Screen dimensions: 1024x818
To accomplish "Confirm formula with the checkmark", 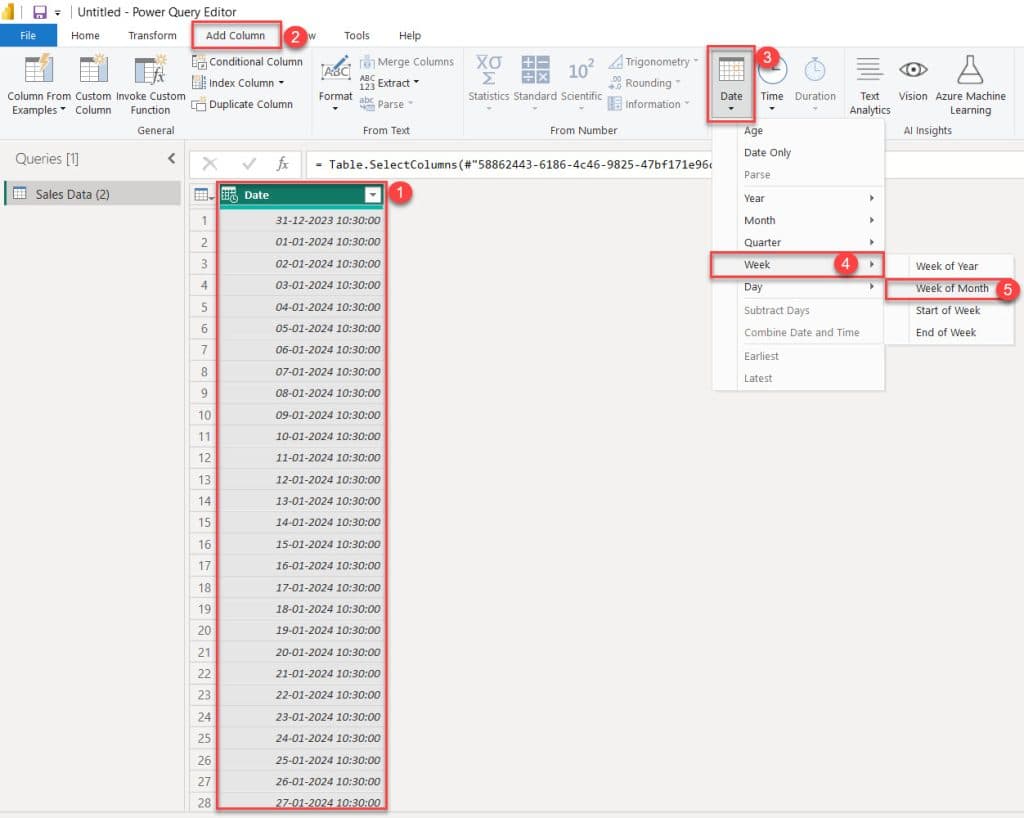I will tap(249, 164).
